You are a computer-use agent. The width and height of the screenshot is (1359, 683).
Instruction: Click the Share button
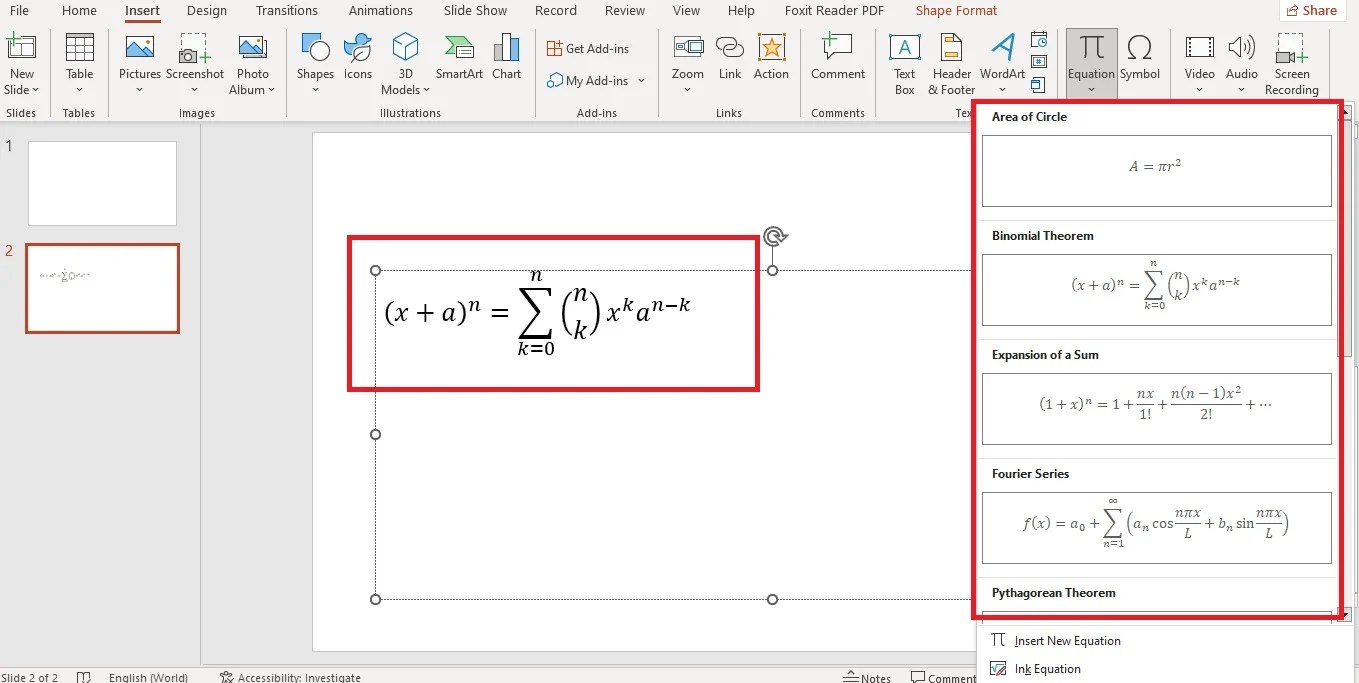pyautogui.click(x=1311, y=10)
